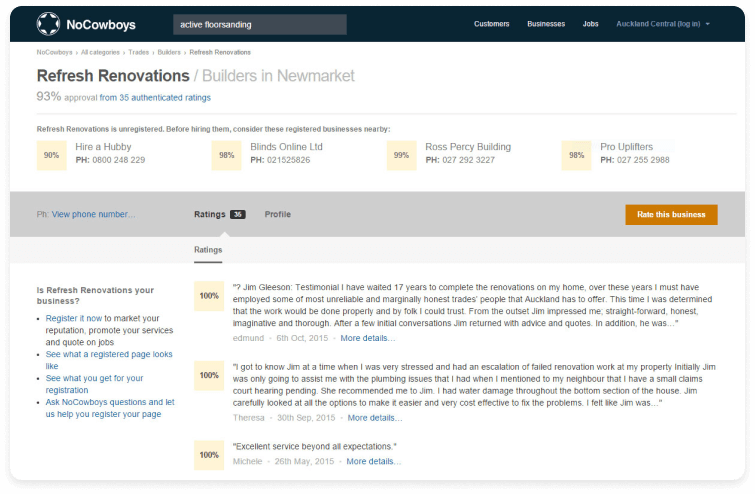Click the 98% badge for Pro Uplifters

click(x=576, y=155)
